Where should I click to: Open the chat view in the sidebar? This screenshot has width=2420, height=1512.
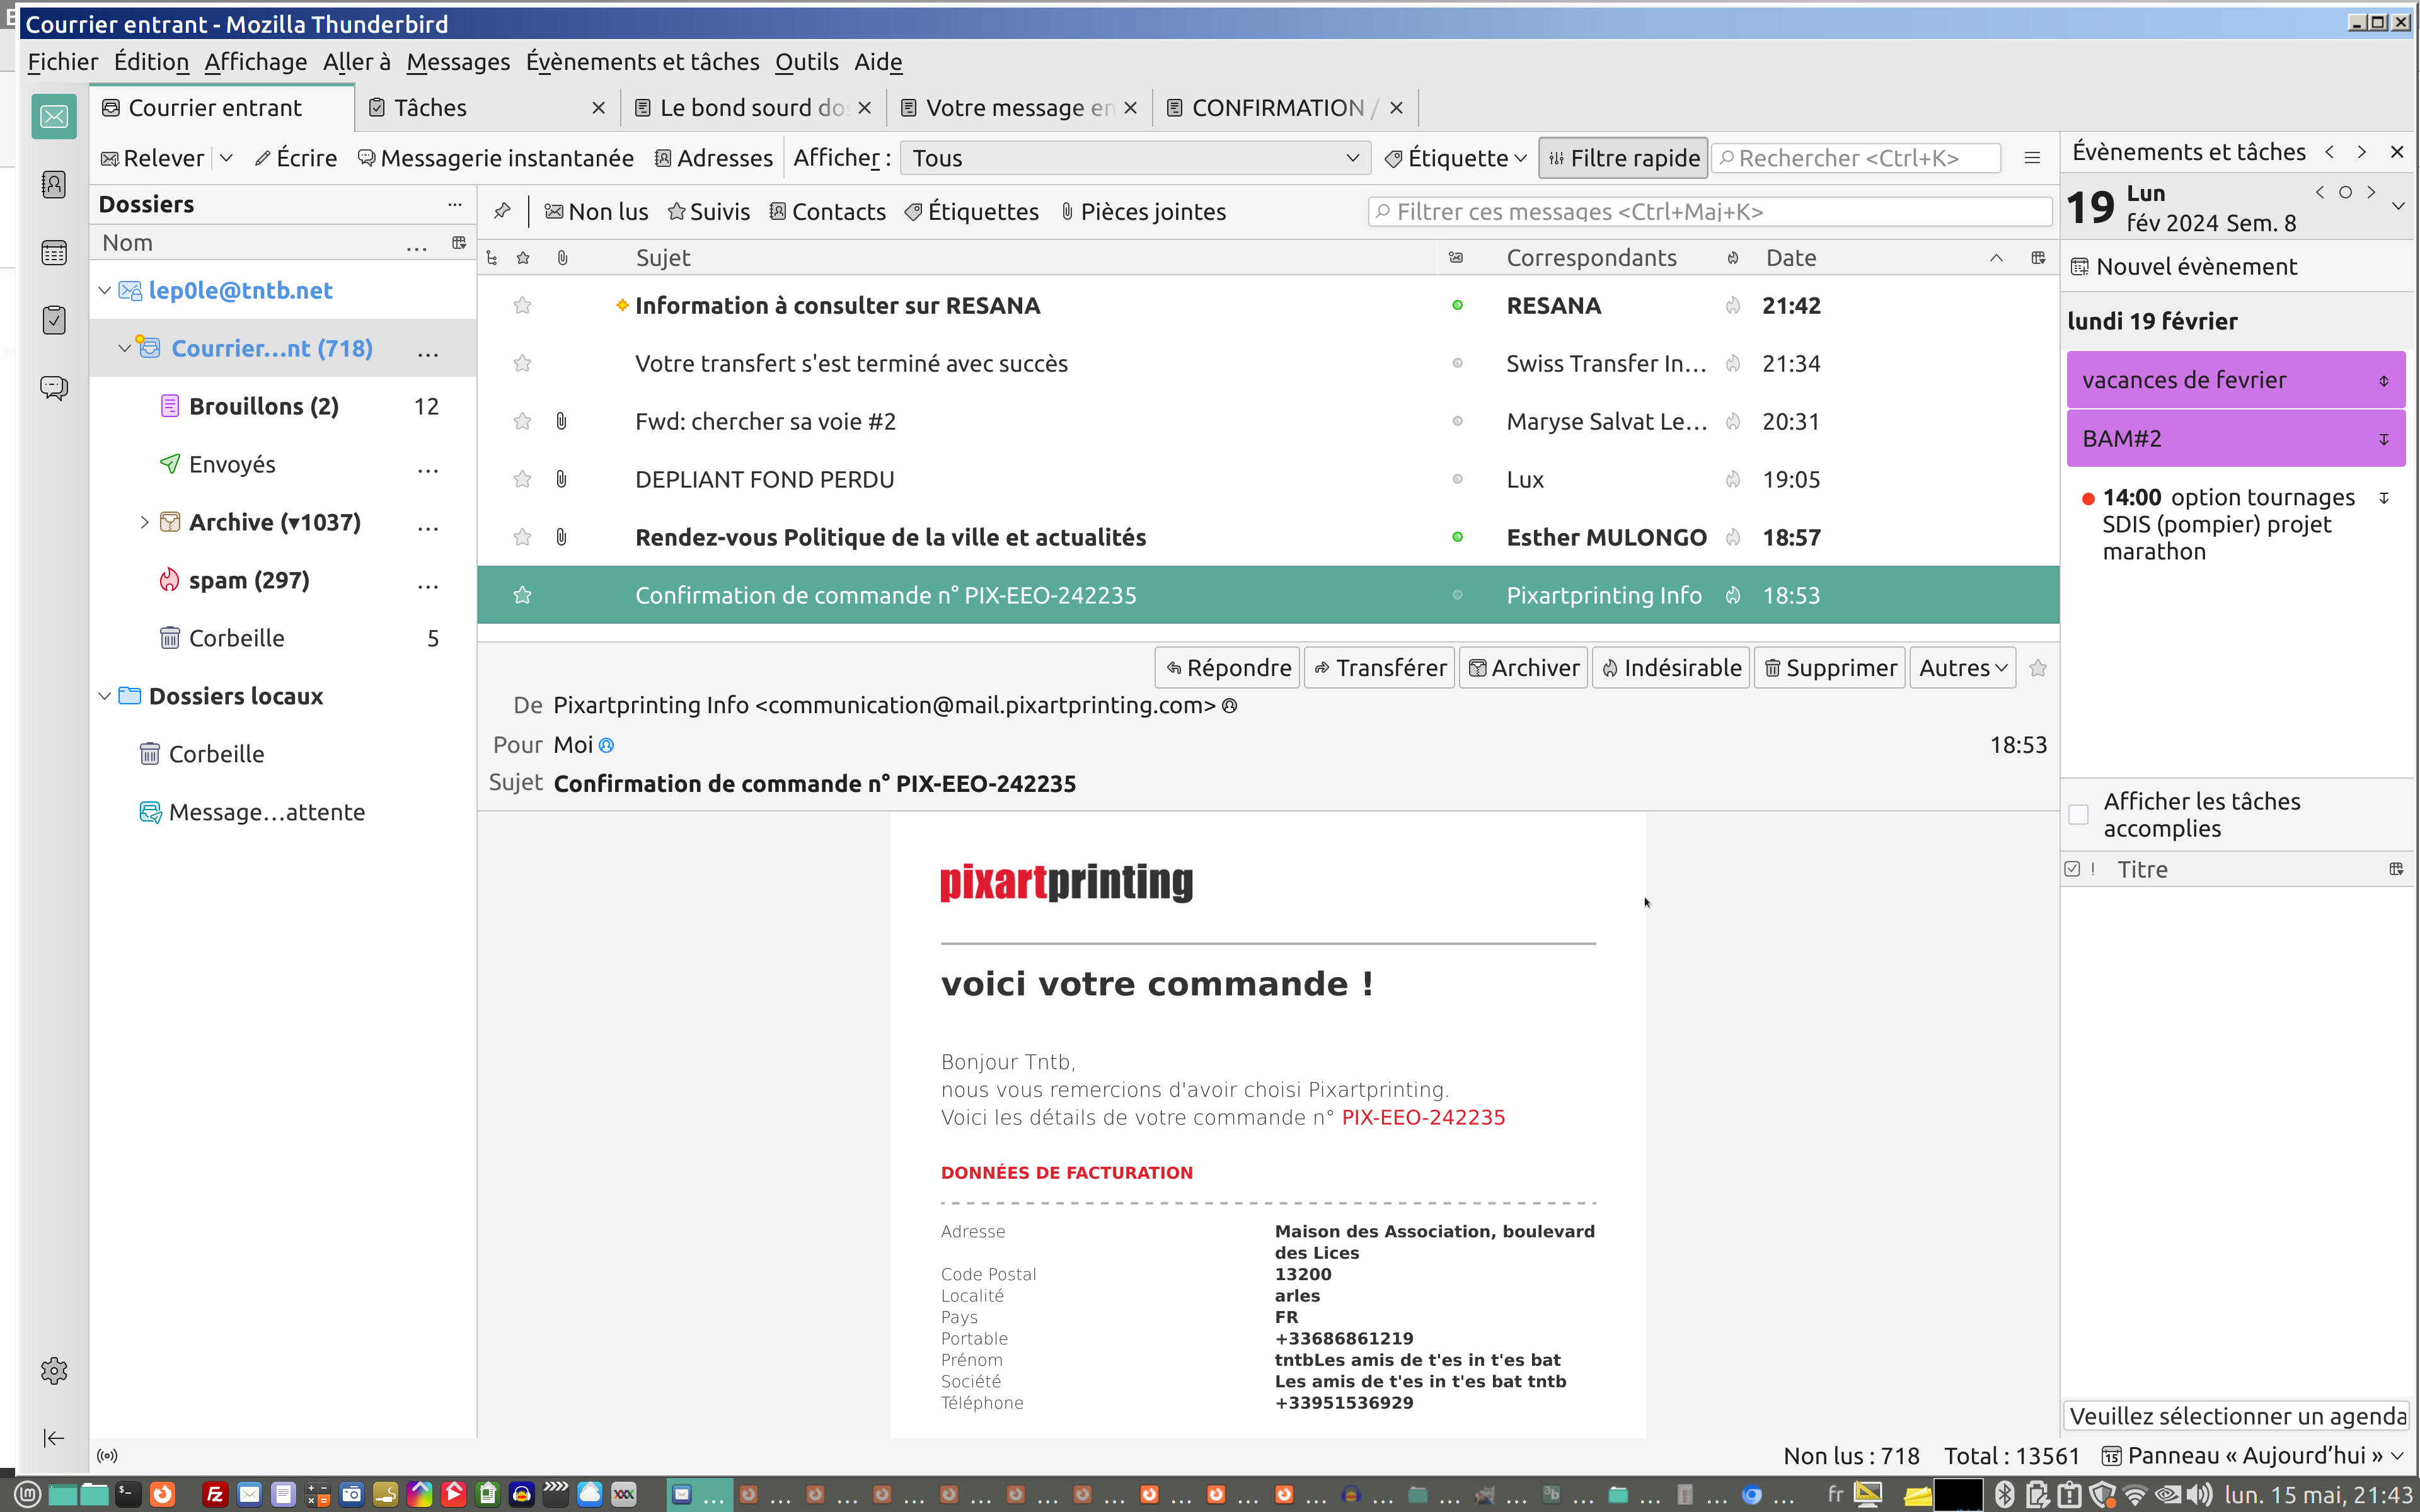(x=54, y=387)
